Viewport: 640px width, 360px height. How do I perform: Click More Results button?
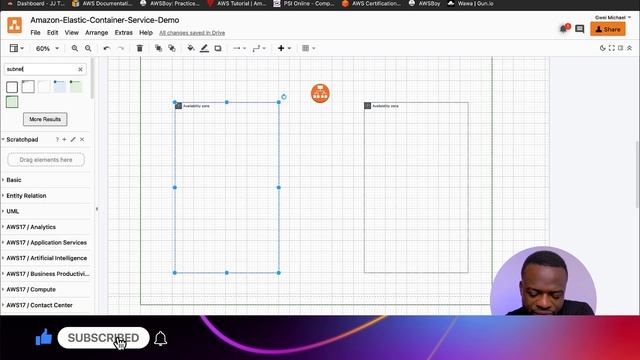point(45,119)
